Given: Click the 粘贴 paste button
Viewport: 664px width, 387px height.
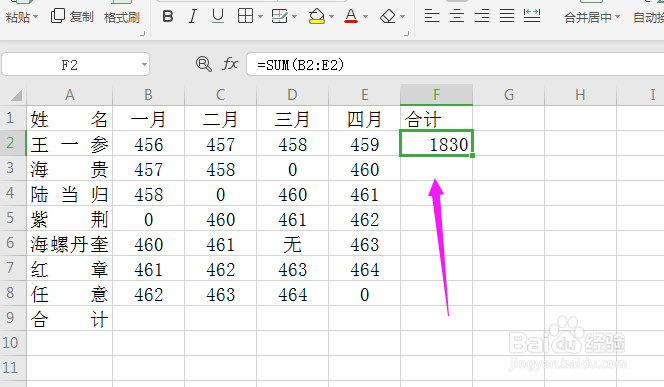Looking at the screenshot, I should [x=18, y=17].
